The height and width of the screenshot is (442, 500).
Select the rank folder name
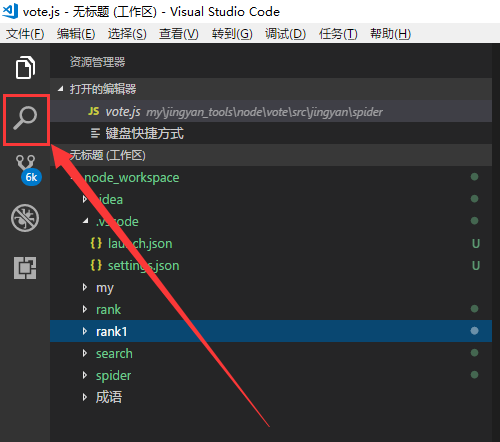(108, 309)
